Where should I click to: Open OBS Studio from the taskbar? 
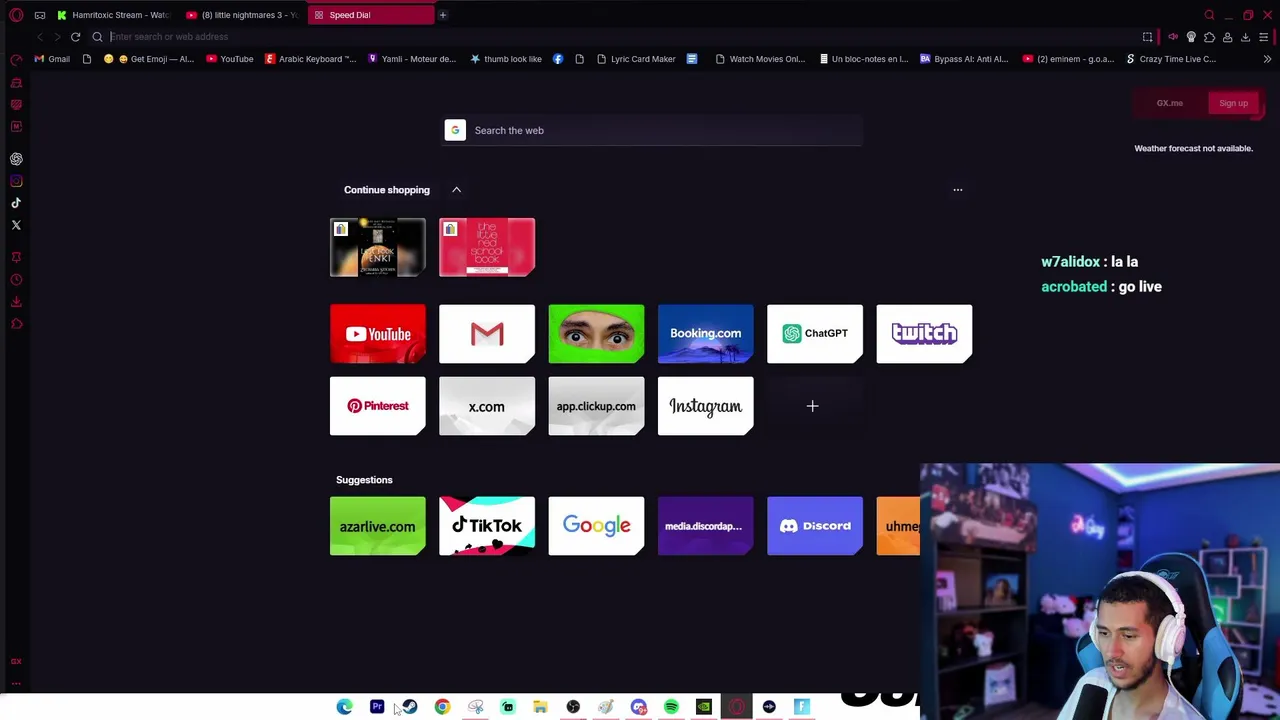tap(573, 707)
